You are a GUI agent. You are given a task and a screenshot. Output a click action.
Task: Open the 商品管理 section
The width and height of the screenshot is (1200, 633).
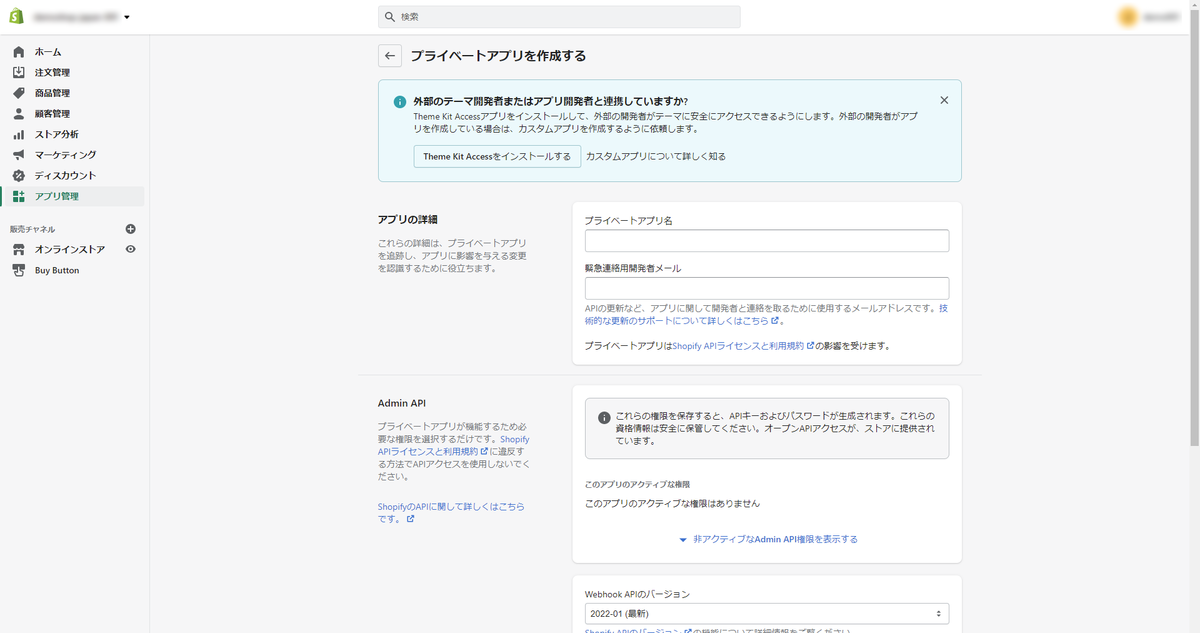[52, 92]
